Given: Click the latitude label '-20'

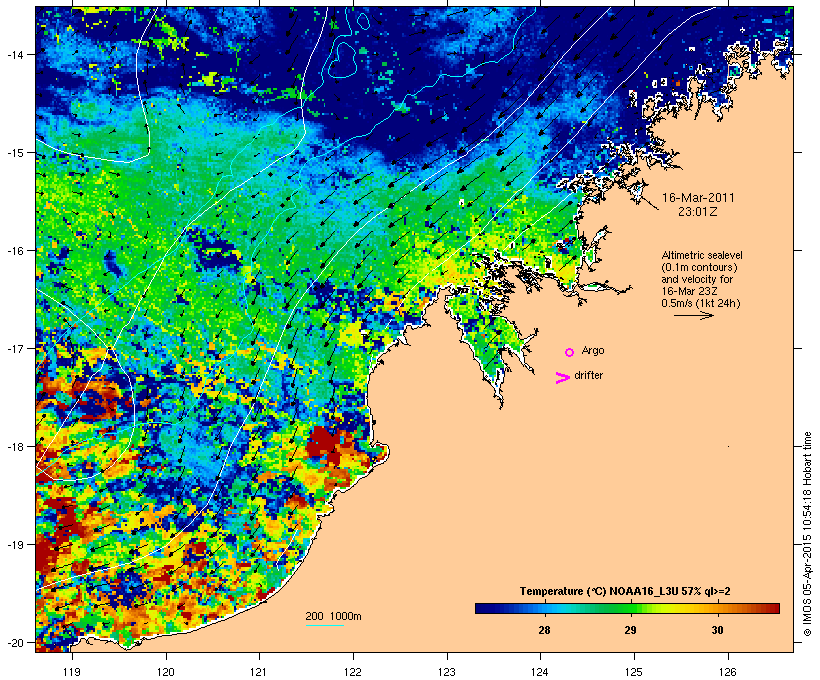Looking at the screenshot, I should [14, 642].
